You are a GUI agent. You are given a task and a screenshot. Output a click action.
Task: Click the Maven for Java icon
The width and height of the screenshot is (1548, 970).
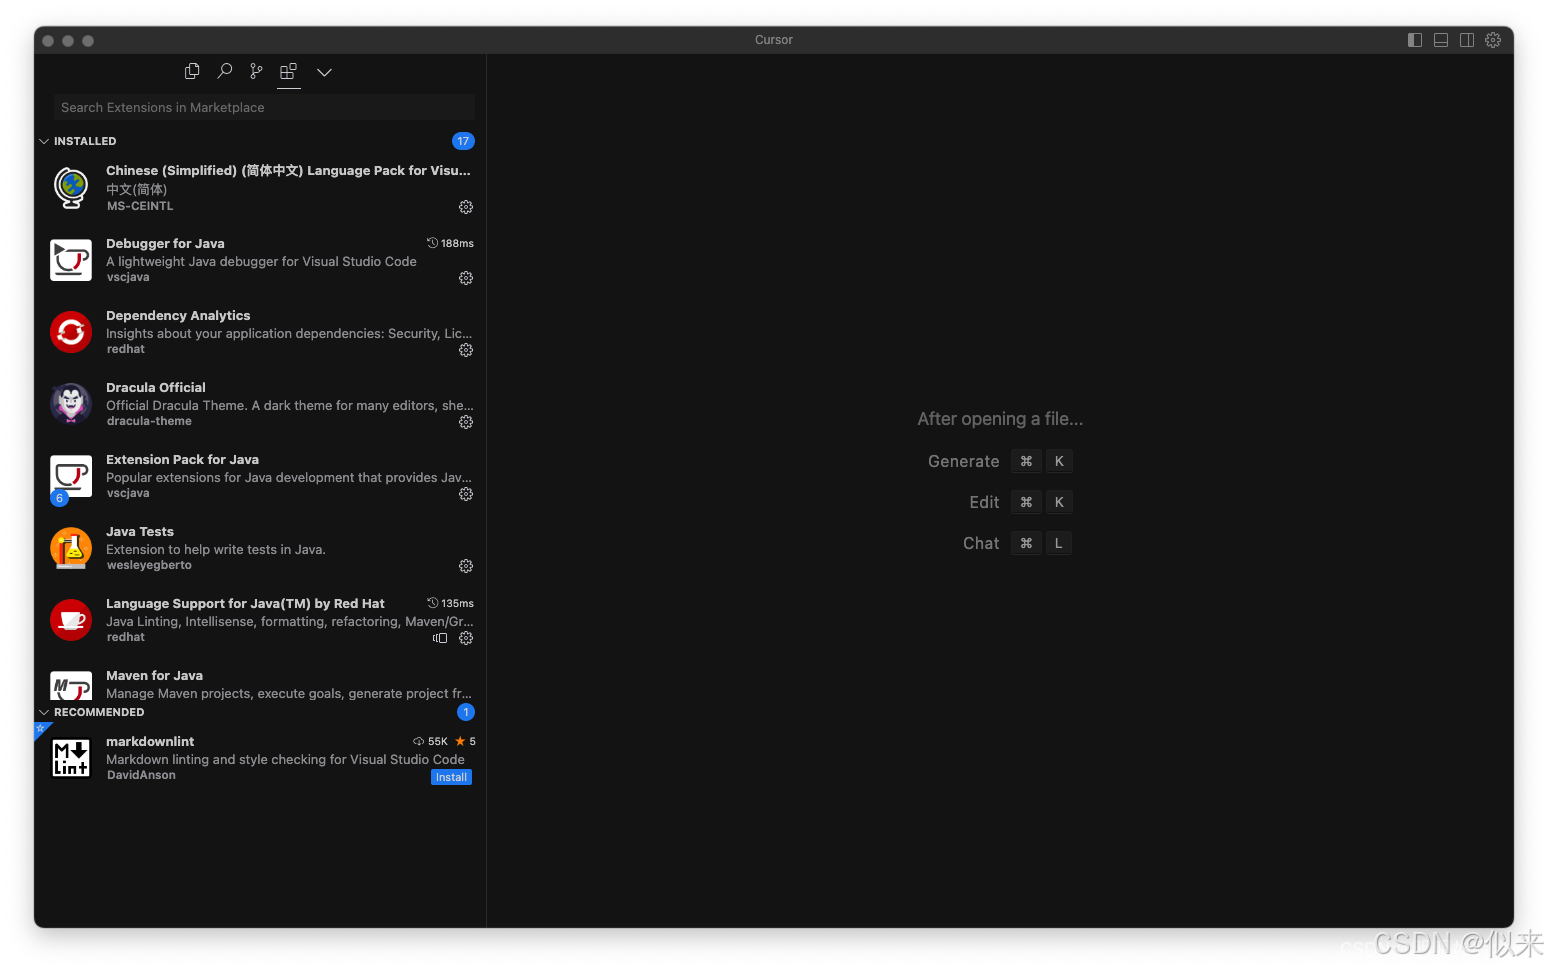pyautogui.click(x=71, y=686)
